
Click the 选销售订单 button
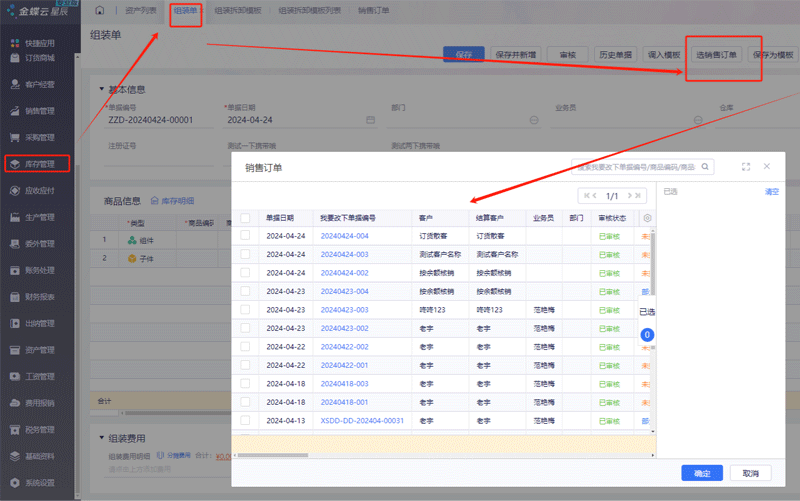[716, 55]
